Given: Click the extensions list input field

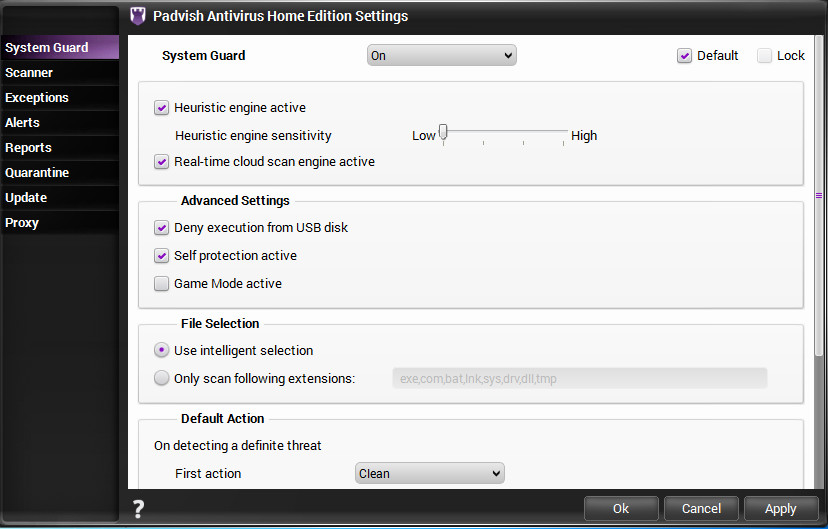Looking at the screenshot, I should [579, 379].
